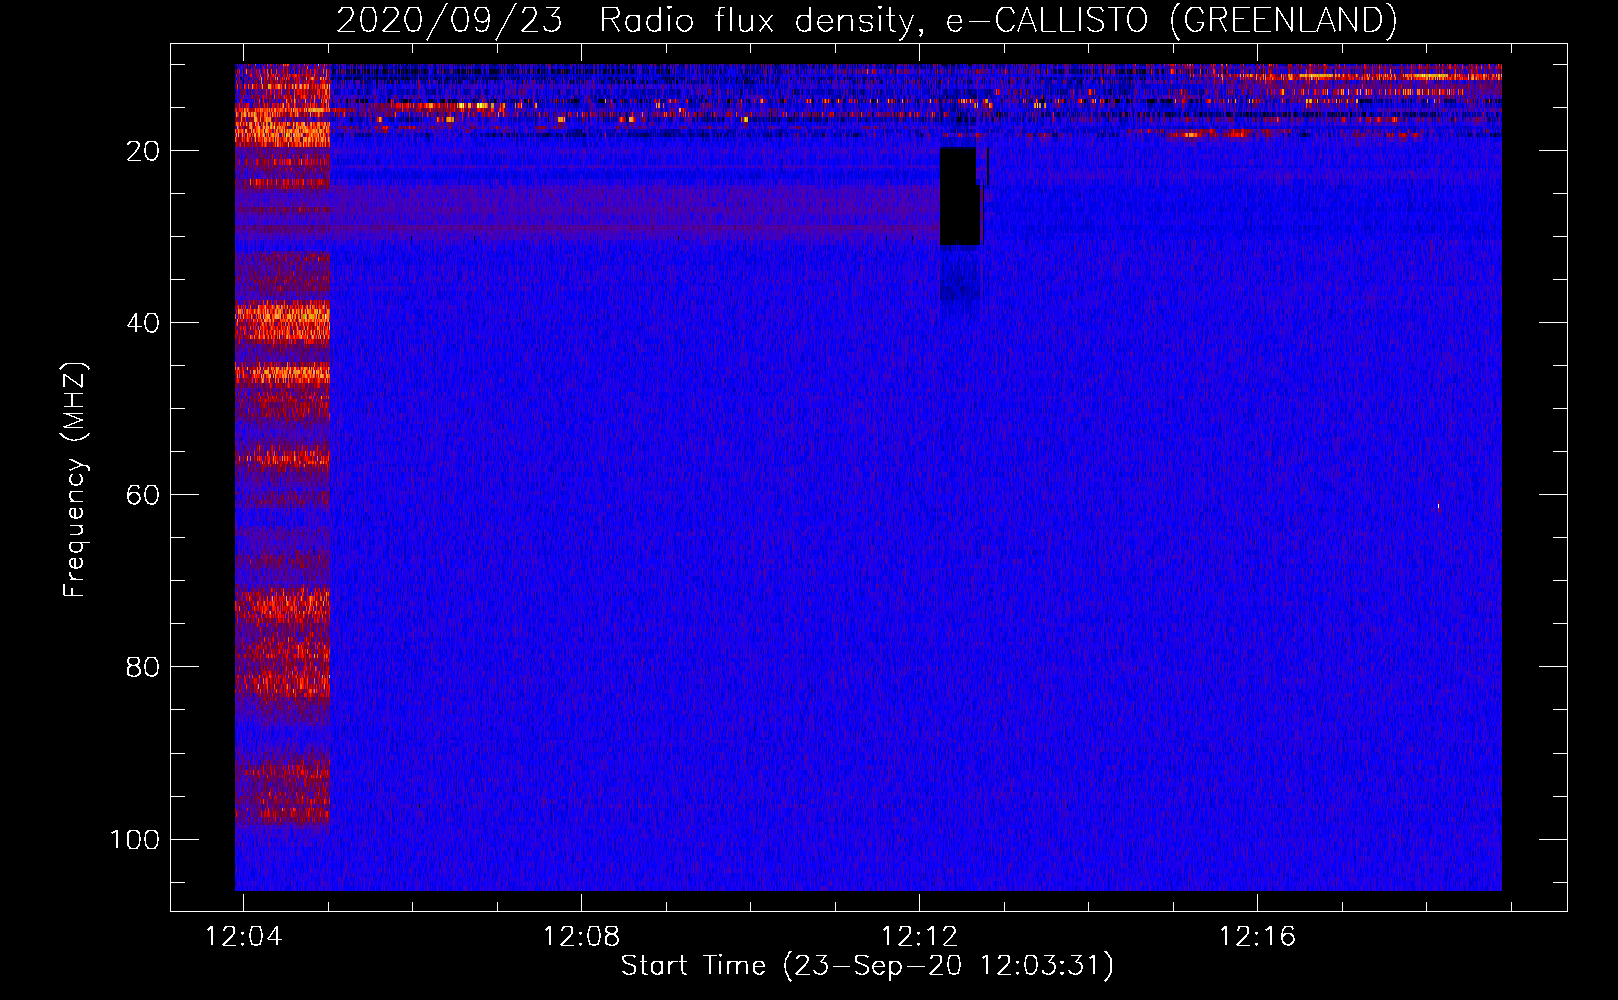The image size is (1618, 1000).
Task: Click the 20 frequency tick label
Action: [x=143, y=151]
